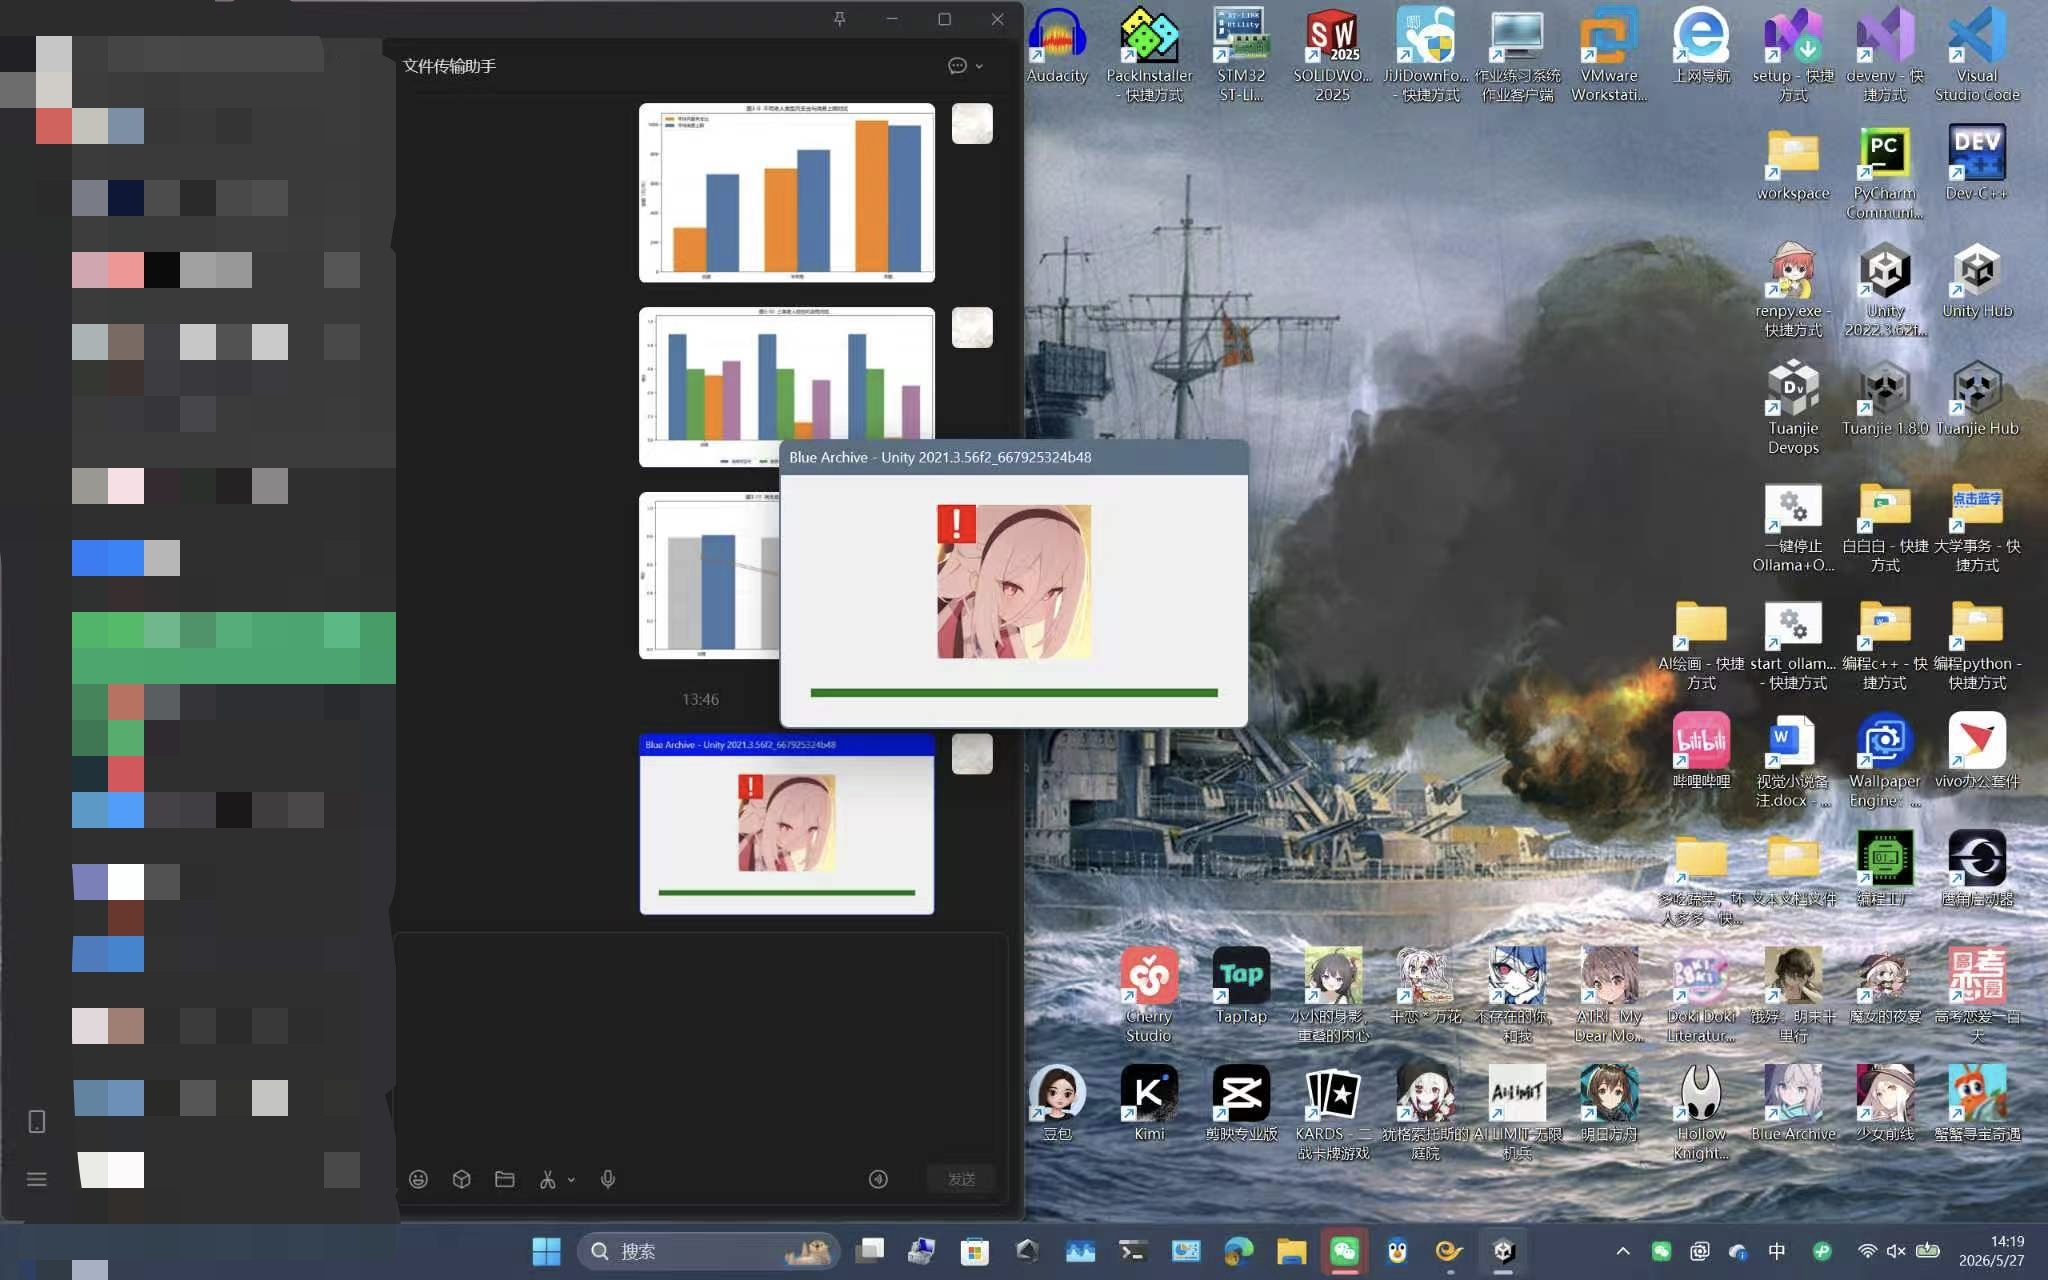The width and height of the screenshot is (2048, 1280).
Task: Open the WeChat hamburger menu
Action: 37,1179
